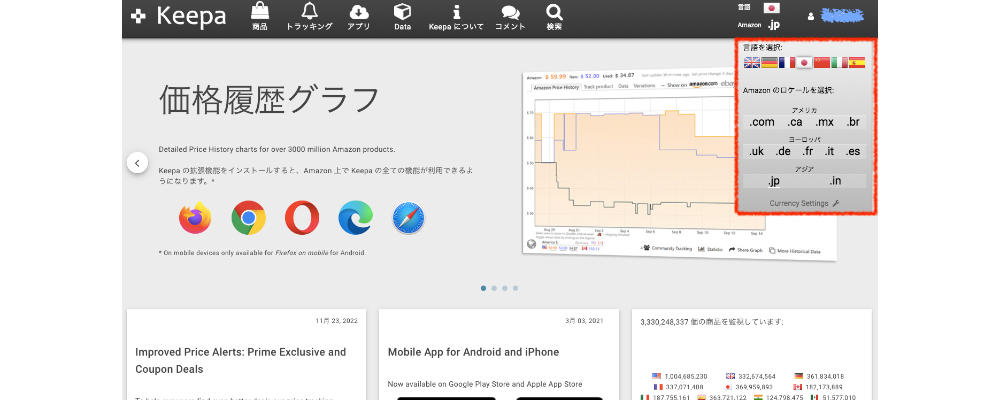Click the blurred username in the header
This screenshot has height=400, width=1000.
tap(842, 15)
